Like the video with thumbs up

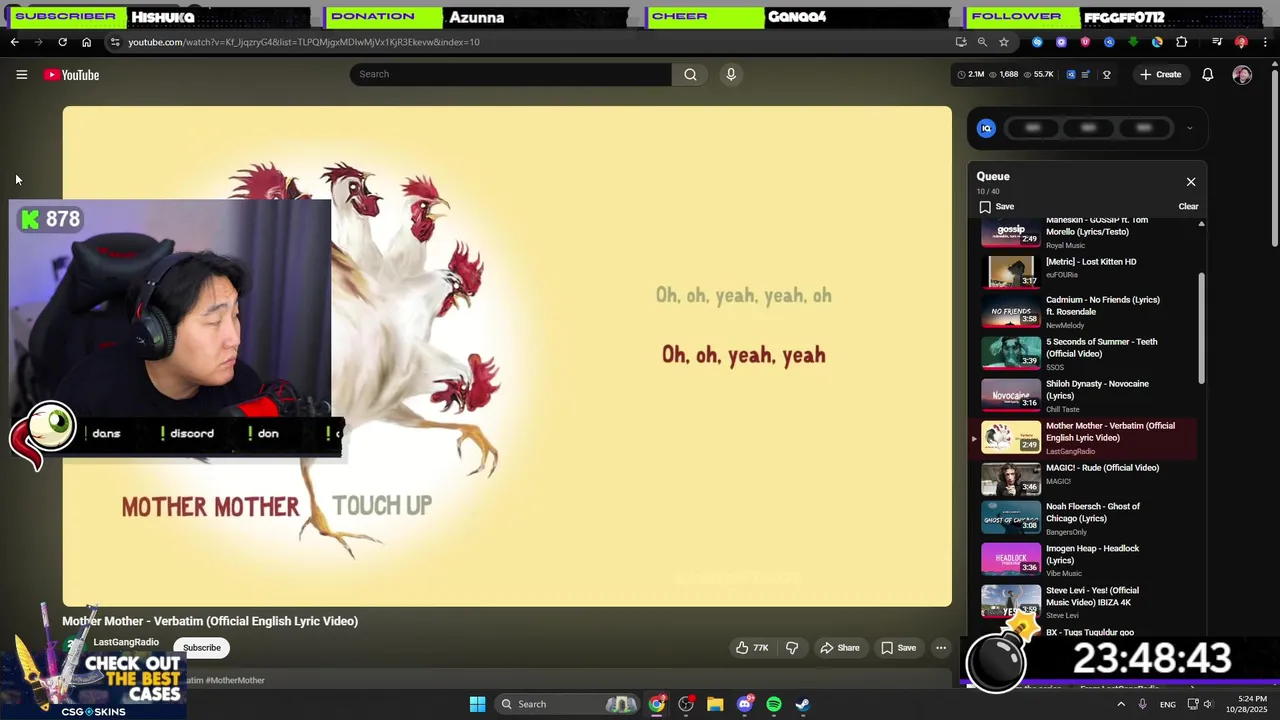click(752, 648)
